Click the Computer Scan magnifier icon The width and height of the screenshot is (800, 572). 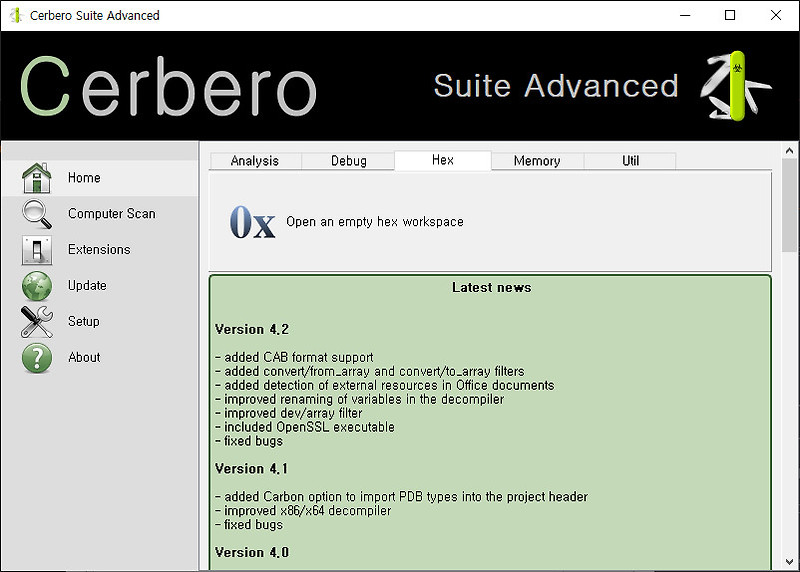pyautogui.click(x=37, y=214)
